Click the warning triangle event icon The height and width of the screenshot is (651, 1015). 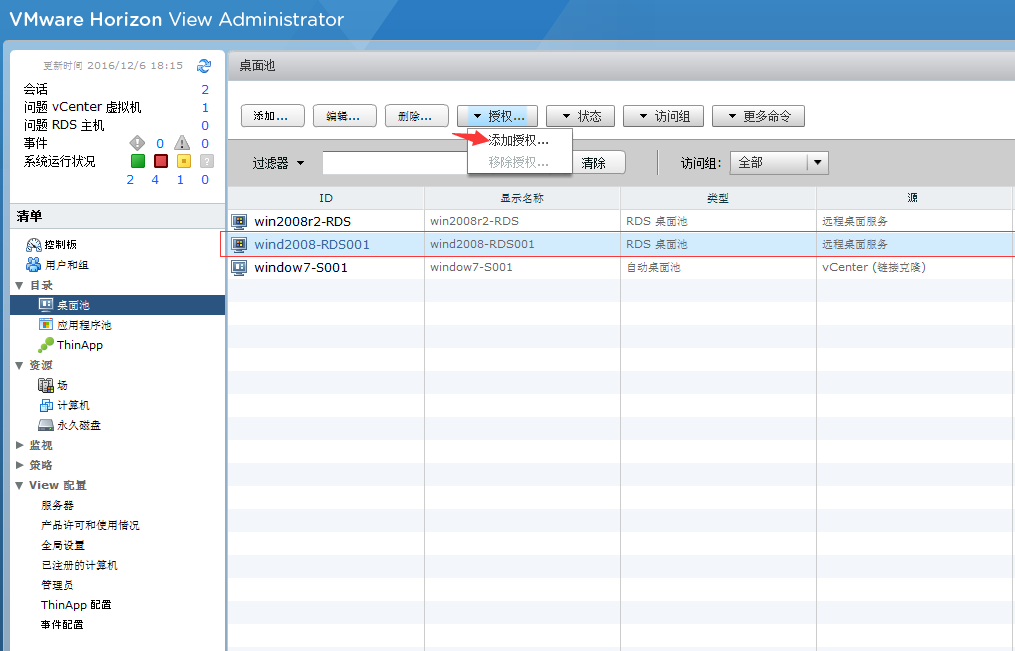(182, 143)
